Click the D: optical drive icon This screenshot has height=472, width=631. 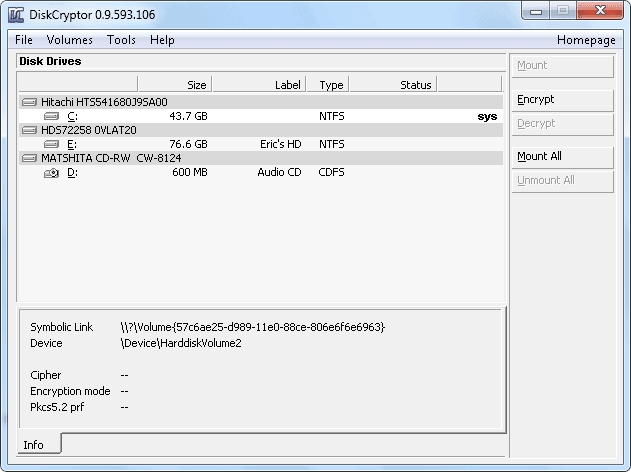(51, 173)
